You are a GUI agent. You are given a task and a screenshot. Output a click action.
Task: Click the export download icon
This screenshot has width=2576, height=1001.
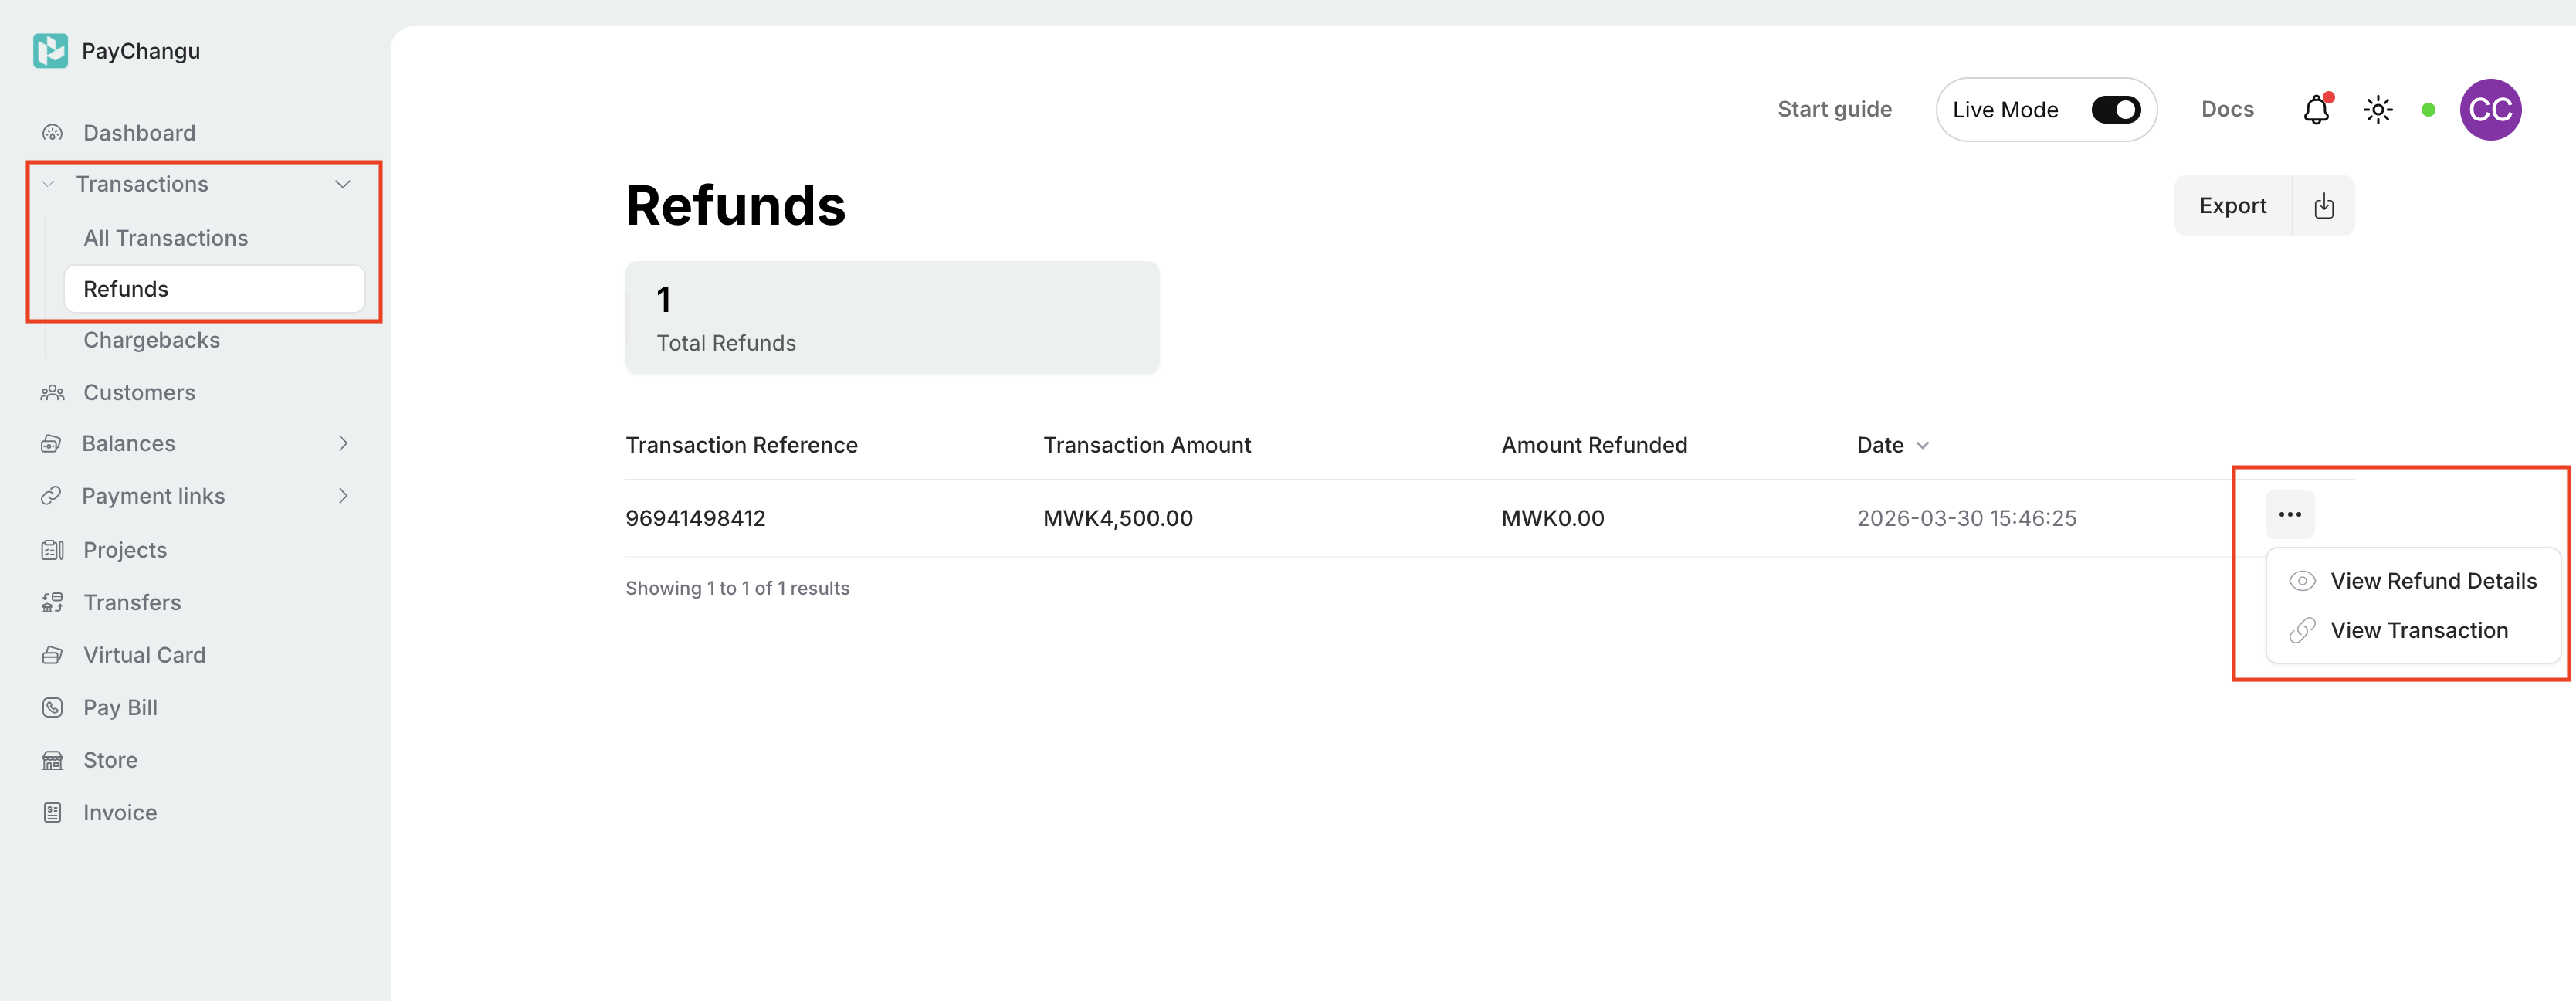[2323, 206]
